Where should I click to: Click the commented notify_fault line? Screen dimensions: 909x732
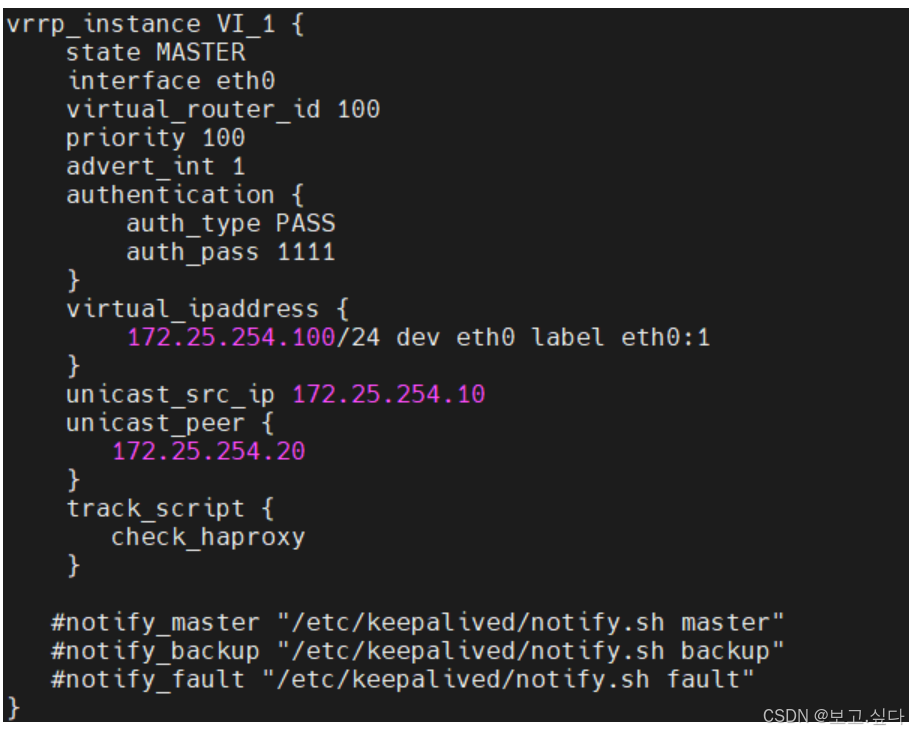point(403,679)
